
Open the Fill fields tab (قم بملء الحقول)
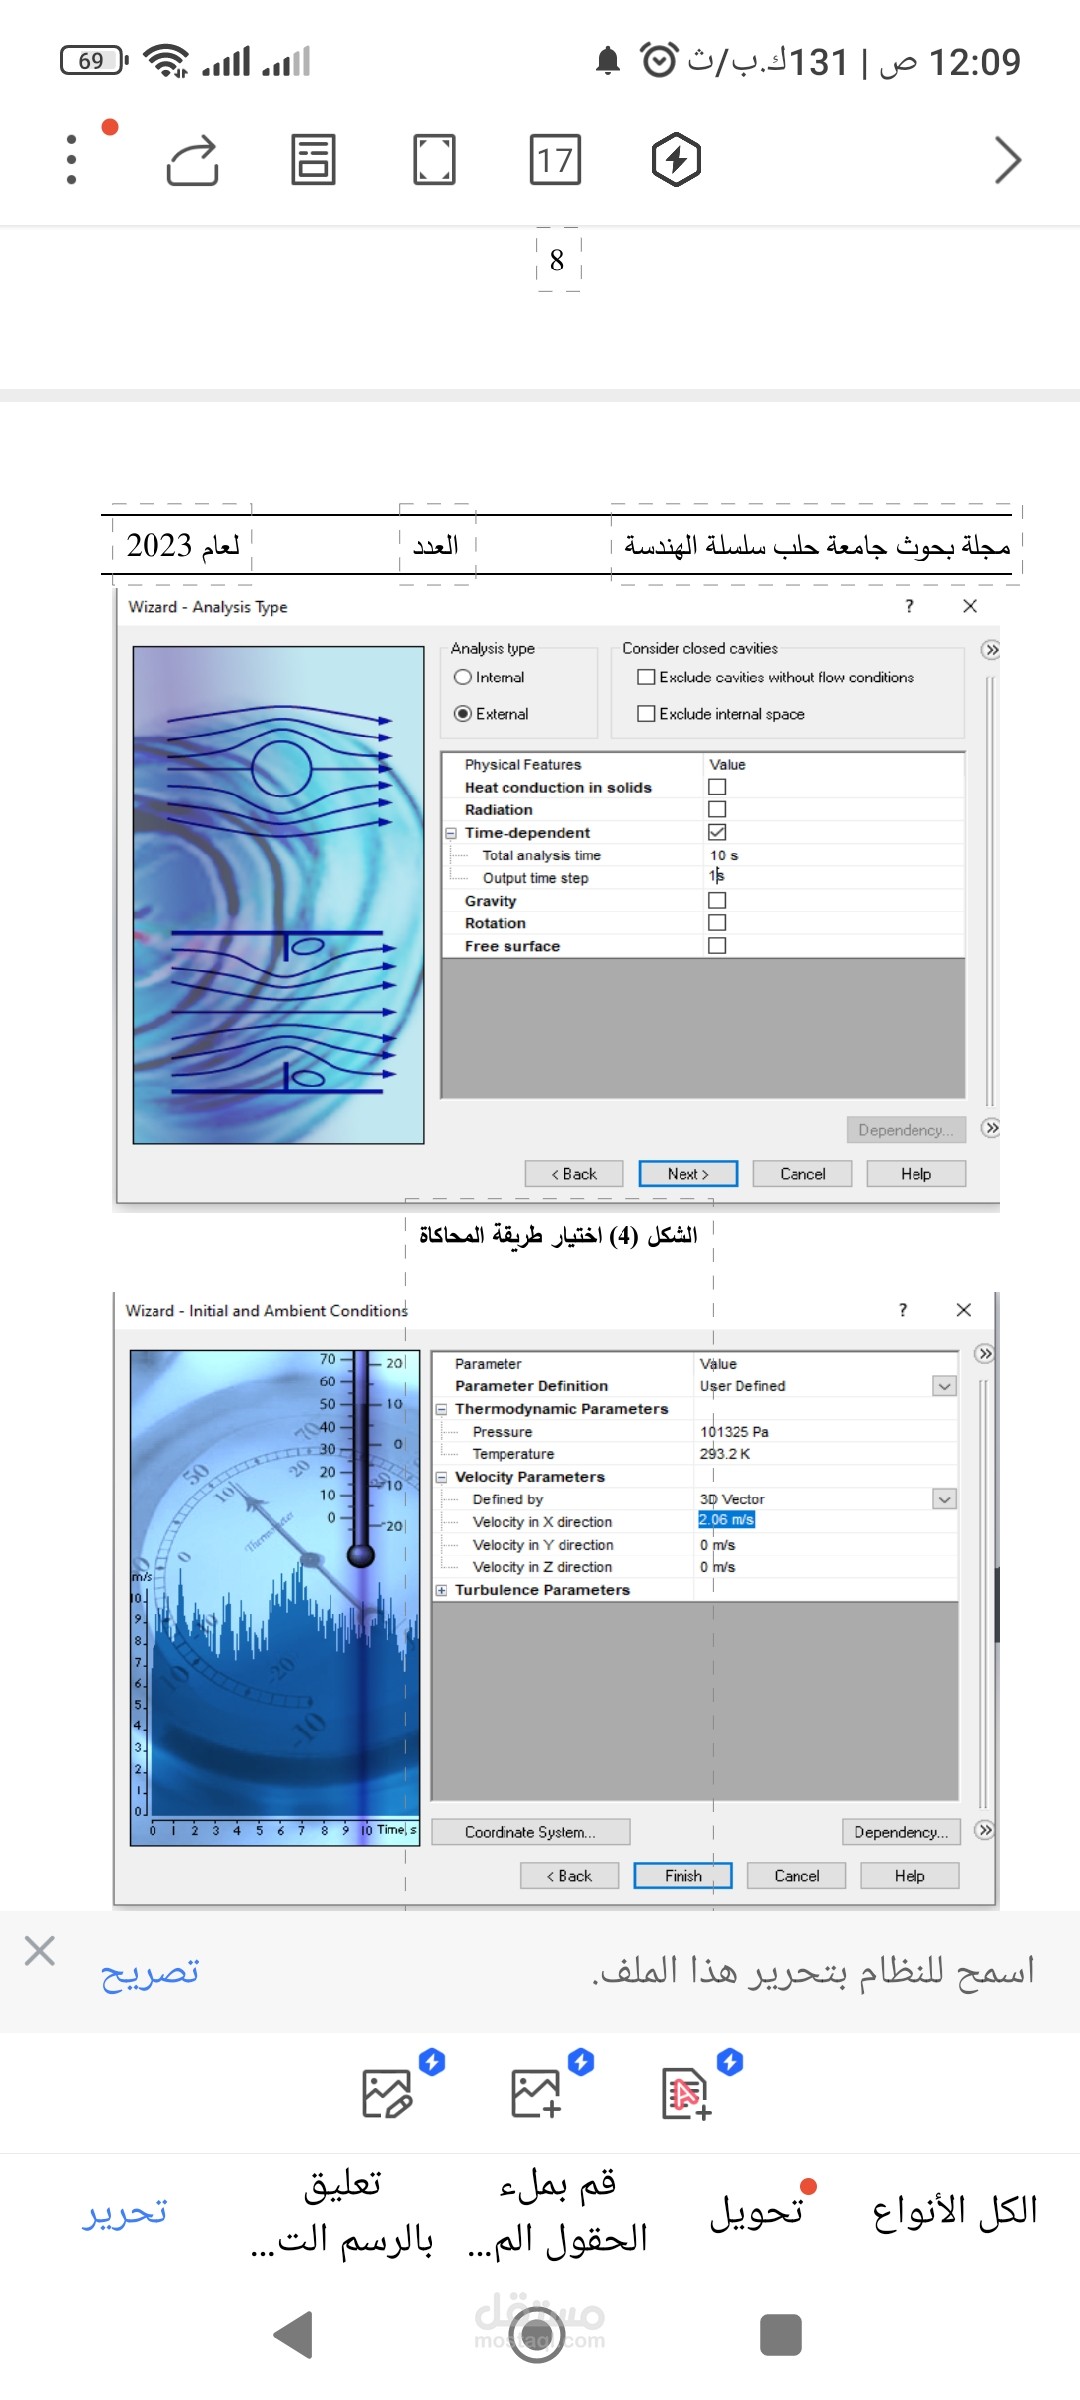[x=558, y=2211]
